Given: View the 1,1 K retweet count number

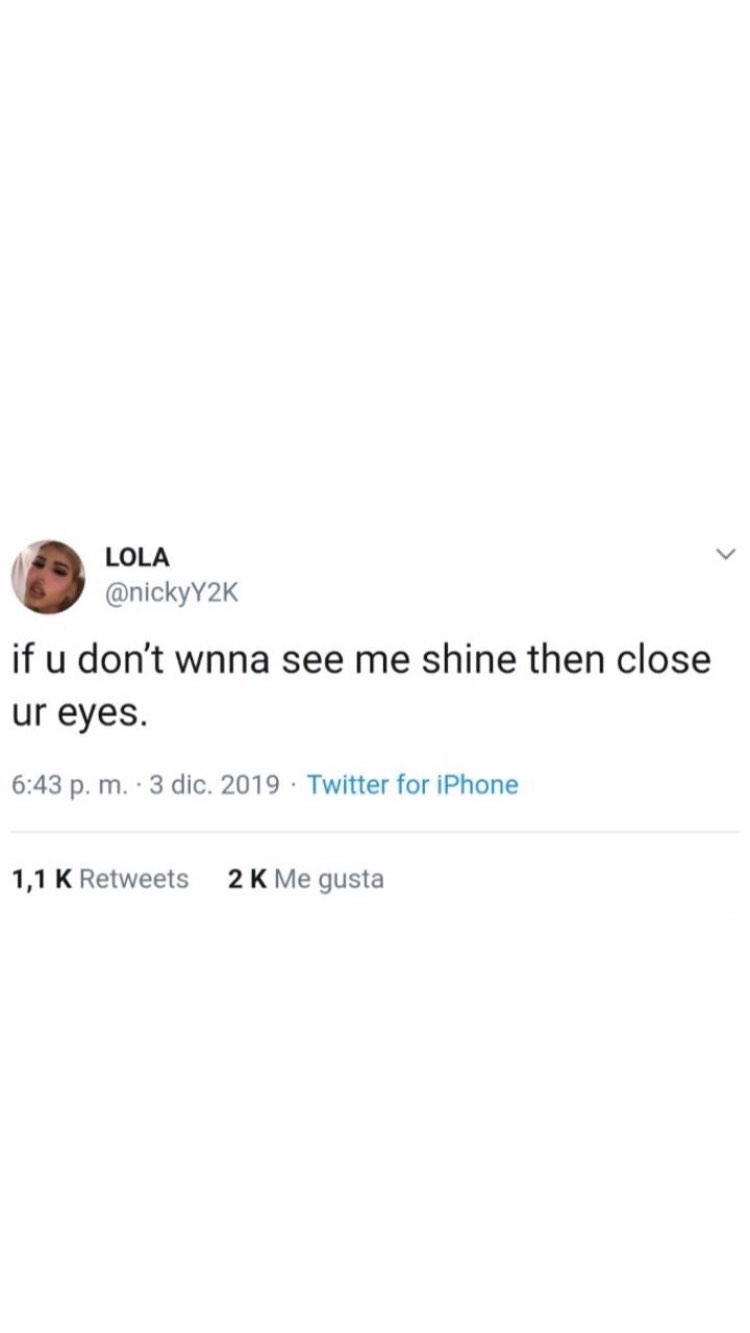Looking at the screenshot, I should tap(41, 879).
